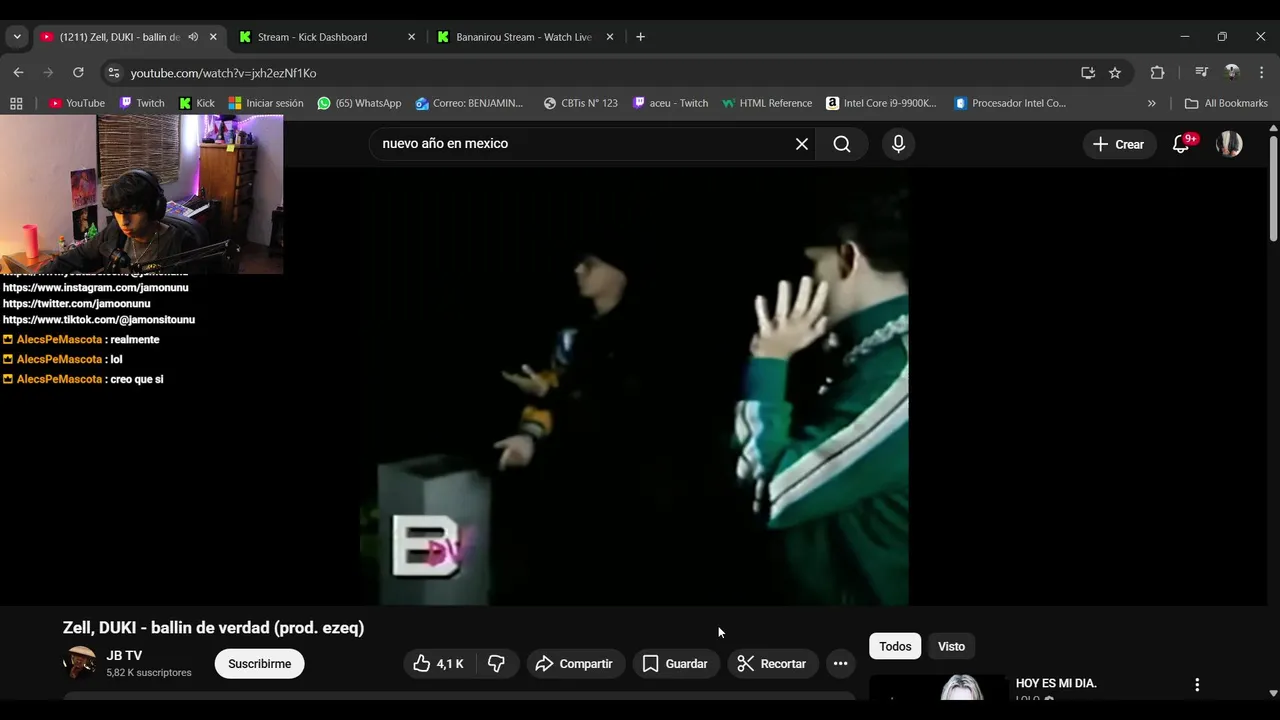Open the tab search dropdown arrow

pyautogui.click(x=17, y=37)
